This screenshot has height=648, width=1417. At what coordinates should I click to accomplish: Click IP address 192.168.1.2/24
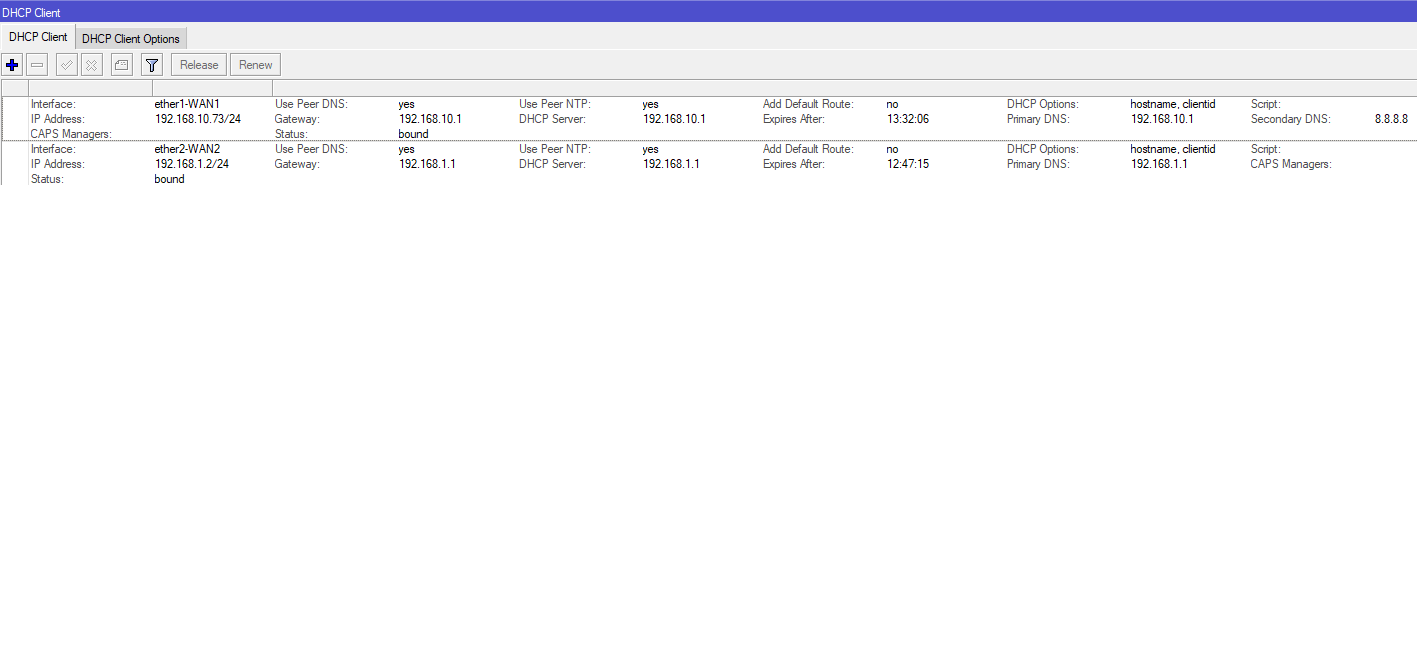tap(191, 164)
